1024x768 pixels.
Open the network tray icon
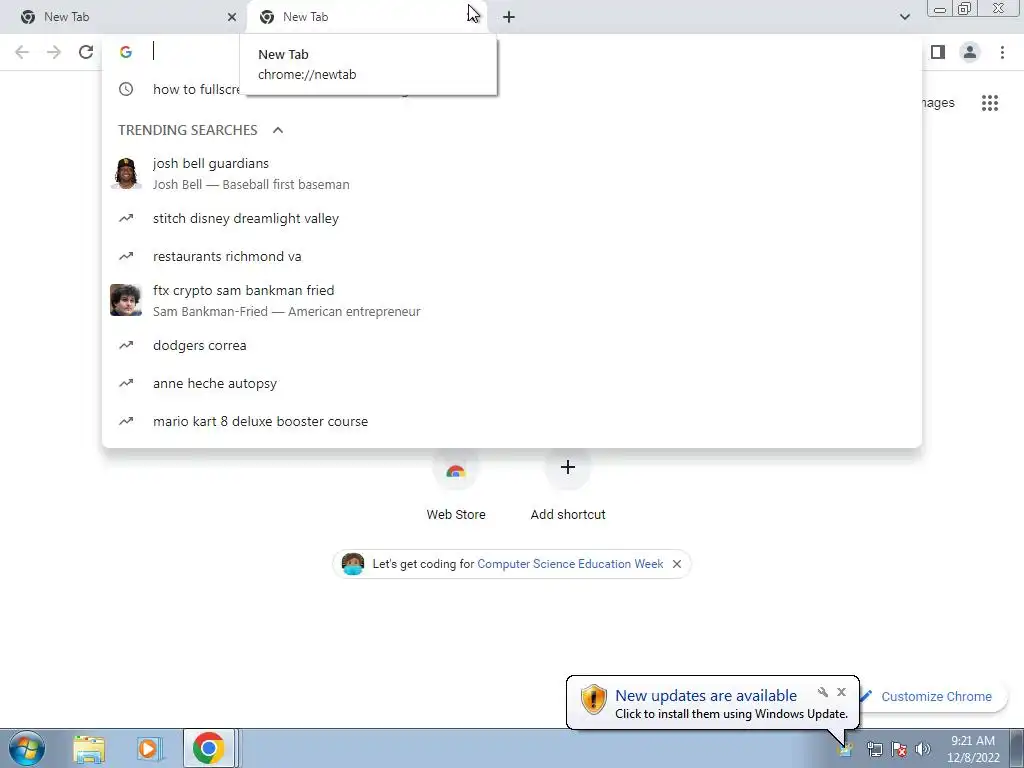[874, 750]
